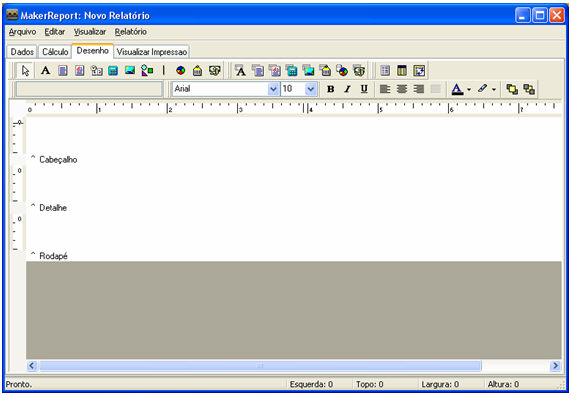
Task: Apply the font color (underlined A)
Action: point(457,89)
